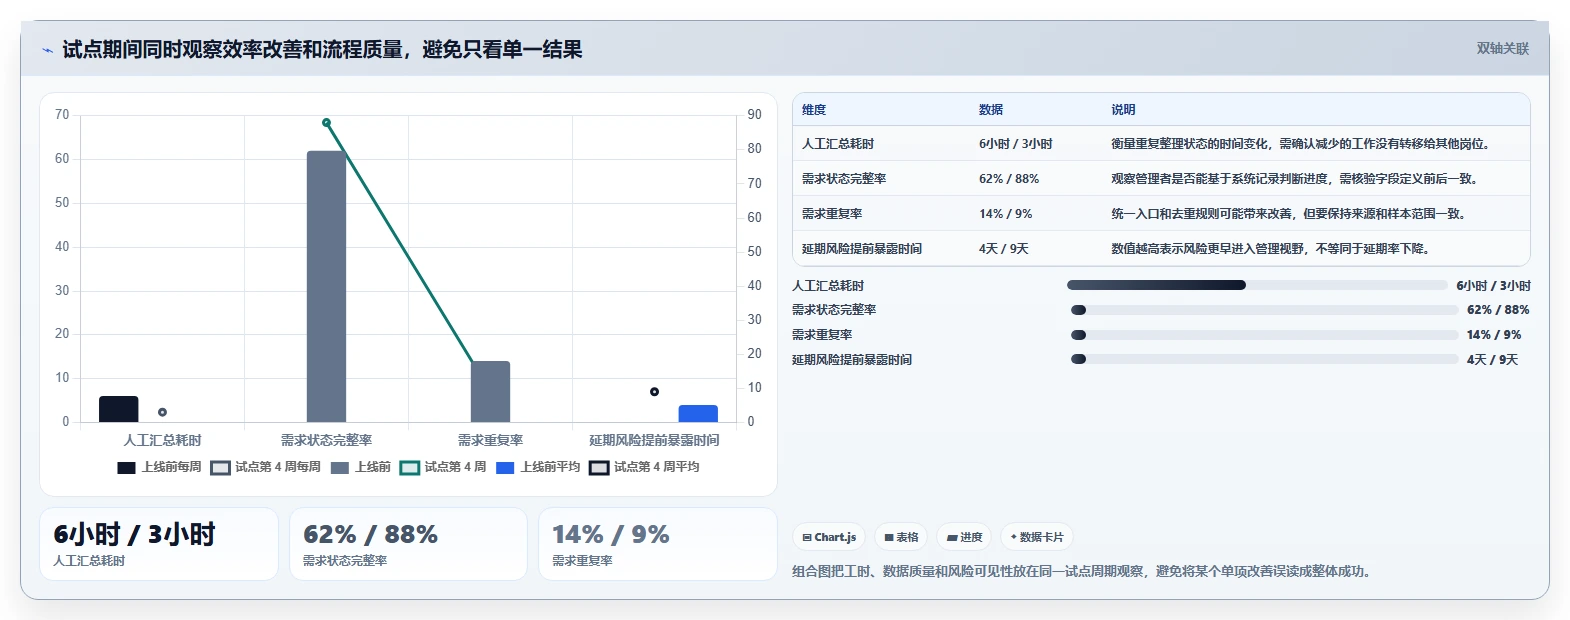
Task: Click description starting 观察管理者是否能基于系统记录
Action: pyautogui.click(x=1295, y=179)
